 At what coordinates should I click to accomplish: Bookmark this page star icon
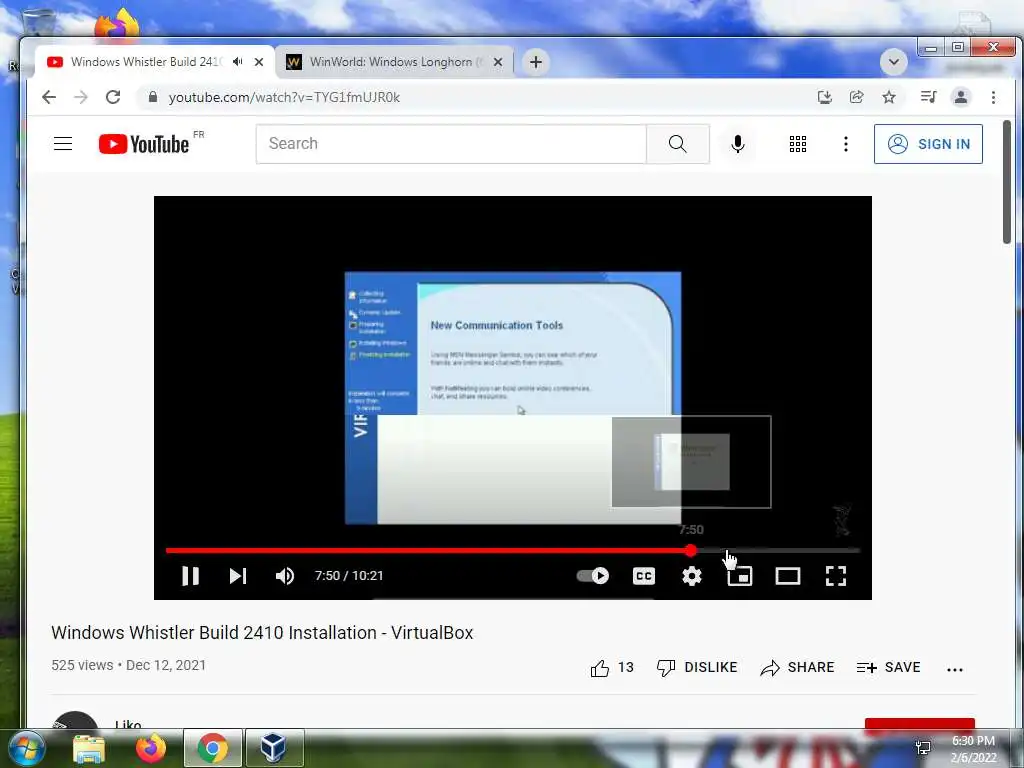click(889, 97)
